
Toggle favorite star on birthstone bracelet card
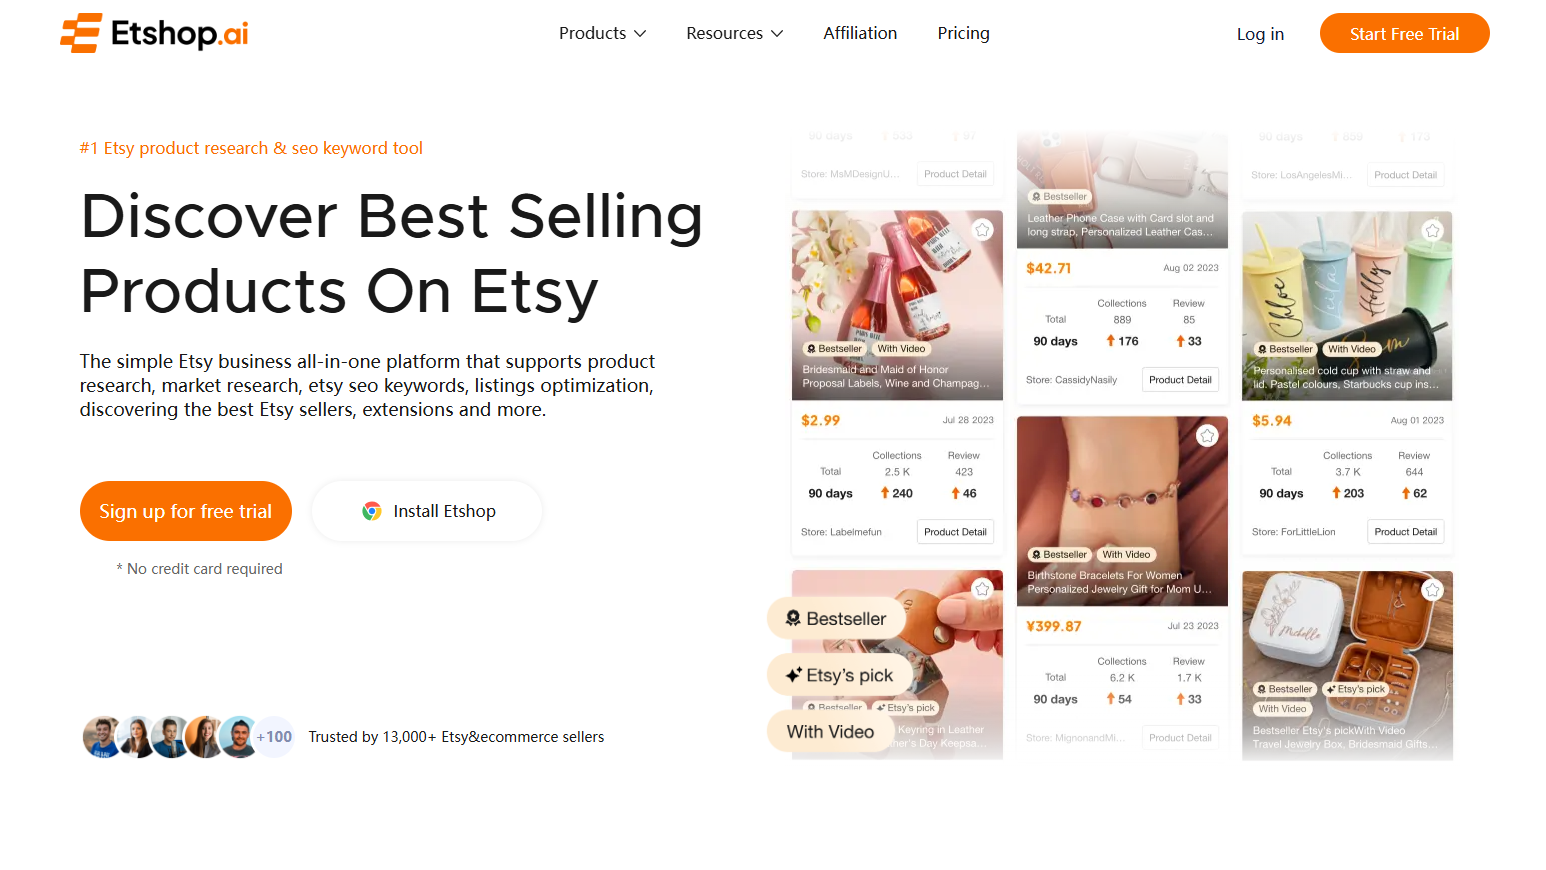pyautogui.click(x=1208, y=435)
